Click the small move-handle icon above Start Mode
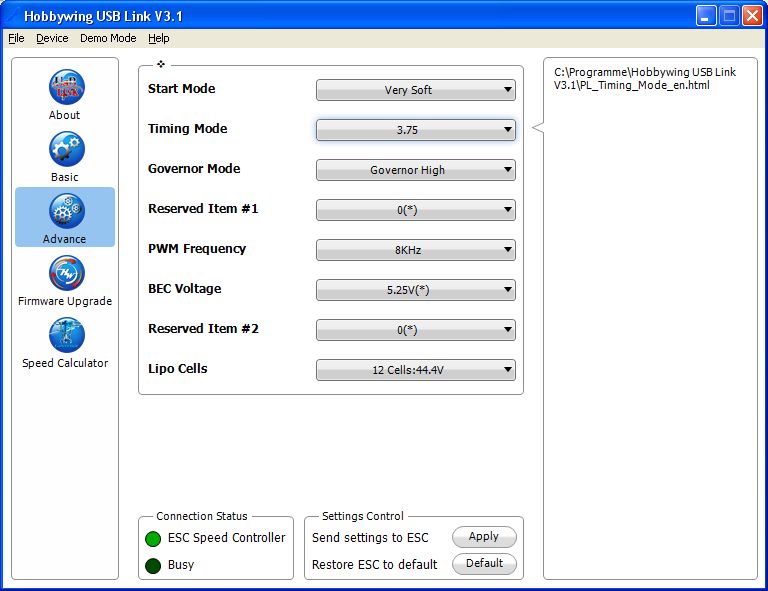The image size is (768, 591). pos(161,64)
